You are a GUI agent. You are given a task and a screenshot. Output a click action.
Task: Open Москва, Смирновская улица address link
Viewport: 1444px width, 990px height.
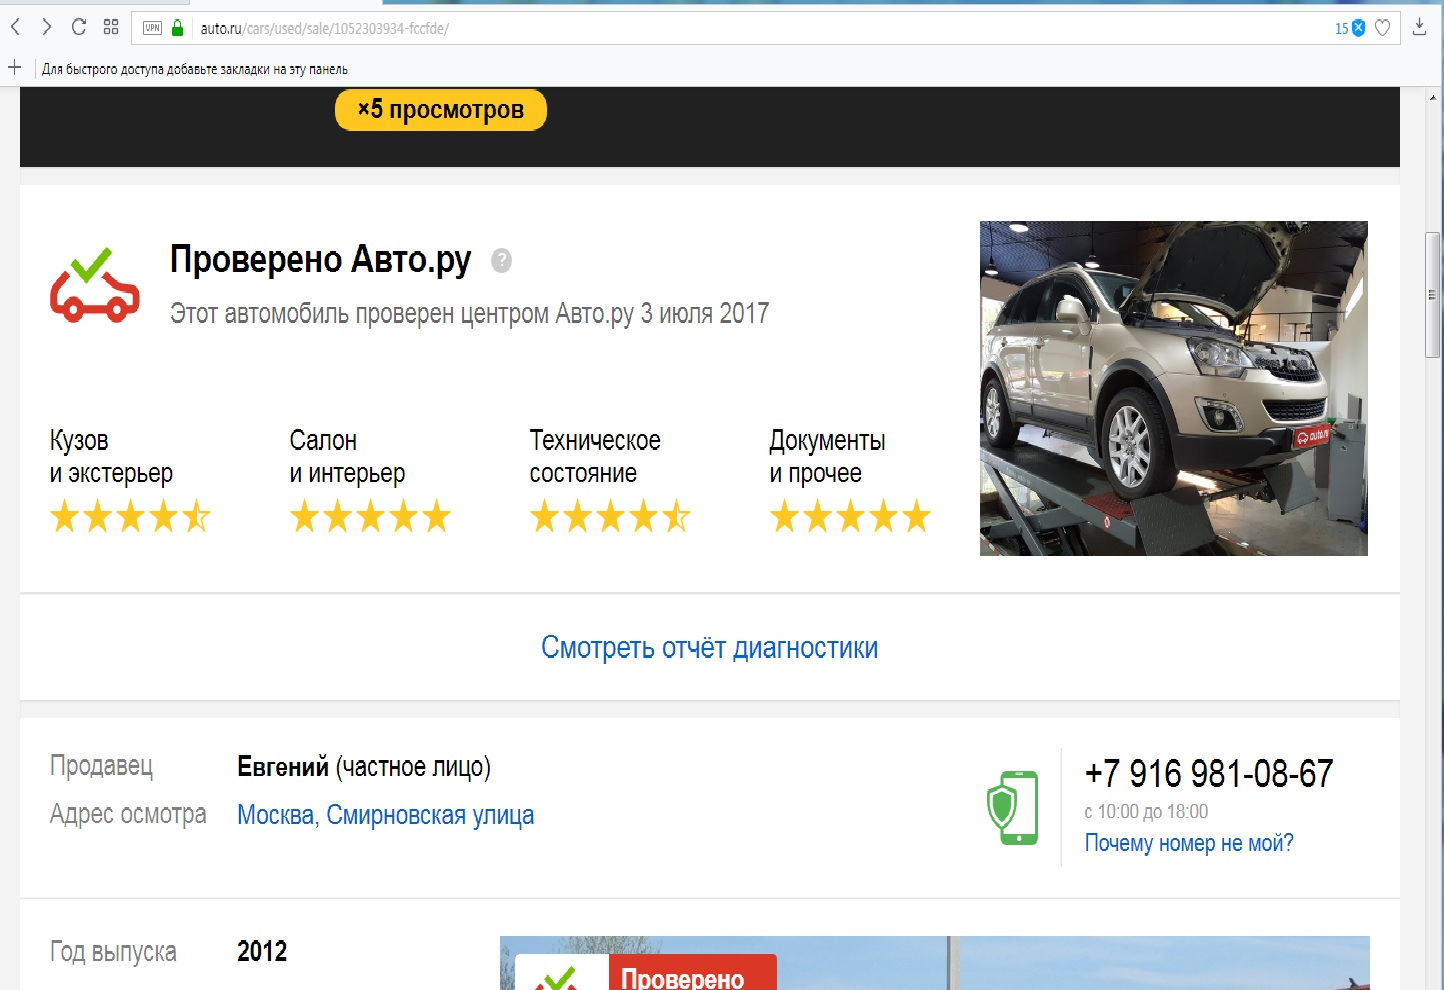pyautogui.click(x=385, y=815)
